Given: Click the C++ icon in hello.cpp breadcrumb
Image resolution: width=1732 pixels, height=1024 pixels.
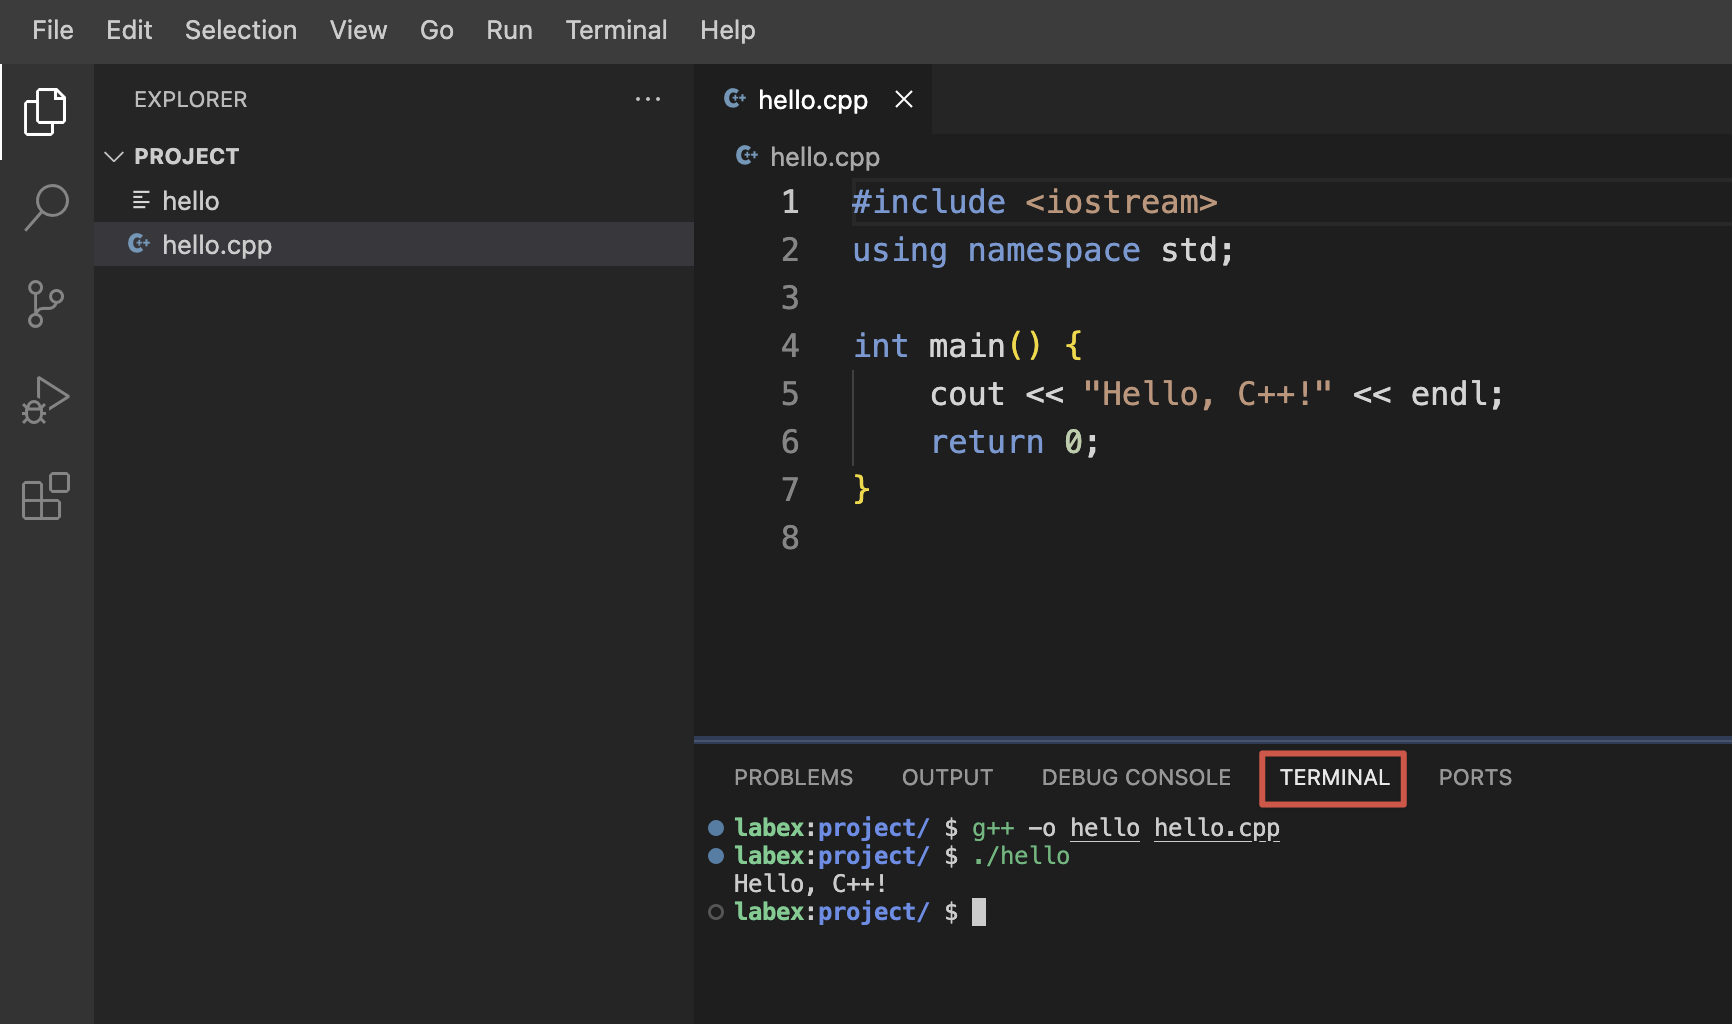Looking at the screenshot, I should point(746,156).
